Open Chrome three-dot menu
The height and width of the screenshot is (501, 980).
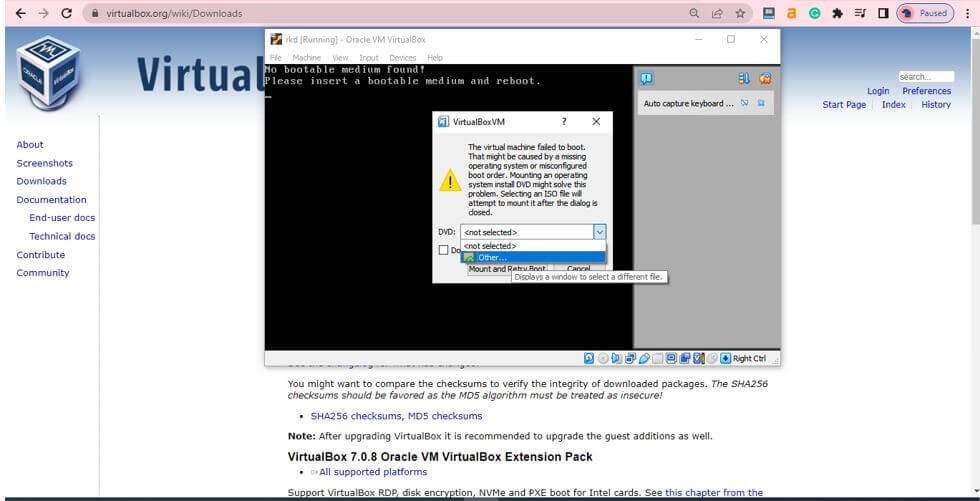tap(968, 13)
